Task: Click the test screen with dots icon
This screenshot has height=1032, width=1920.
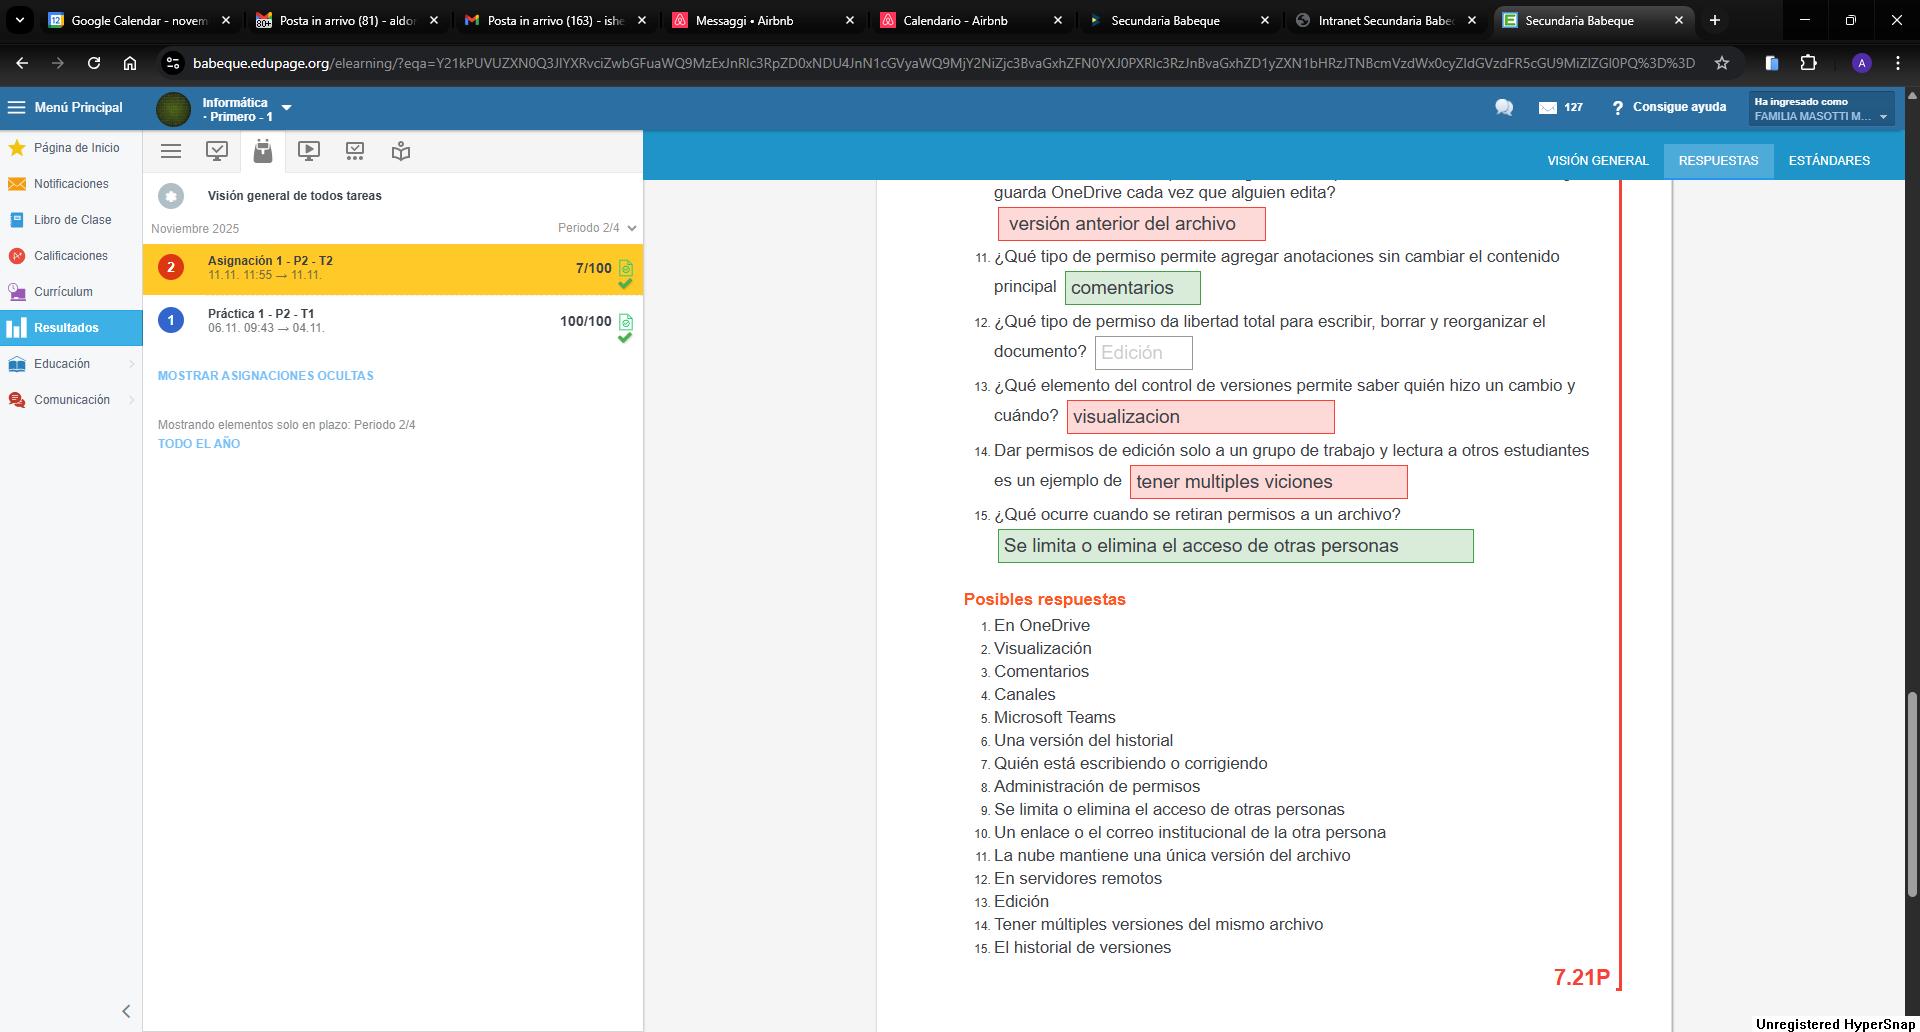Action: [x=355, y=151]
